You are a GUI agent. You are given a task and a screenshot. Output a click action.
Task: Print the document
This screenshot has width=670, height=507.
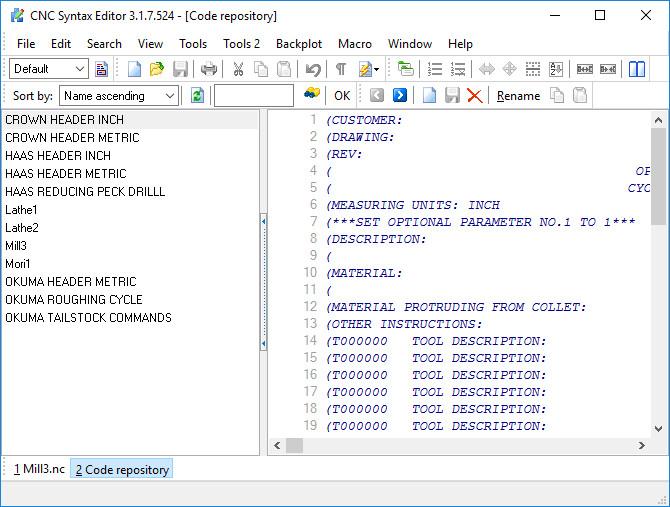(x=209, y=69)
